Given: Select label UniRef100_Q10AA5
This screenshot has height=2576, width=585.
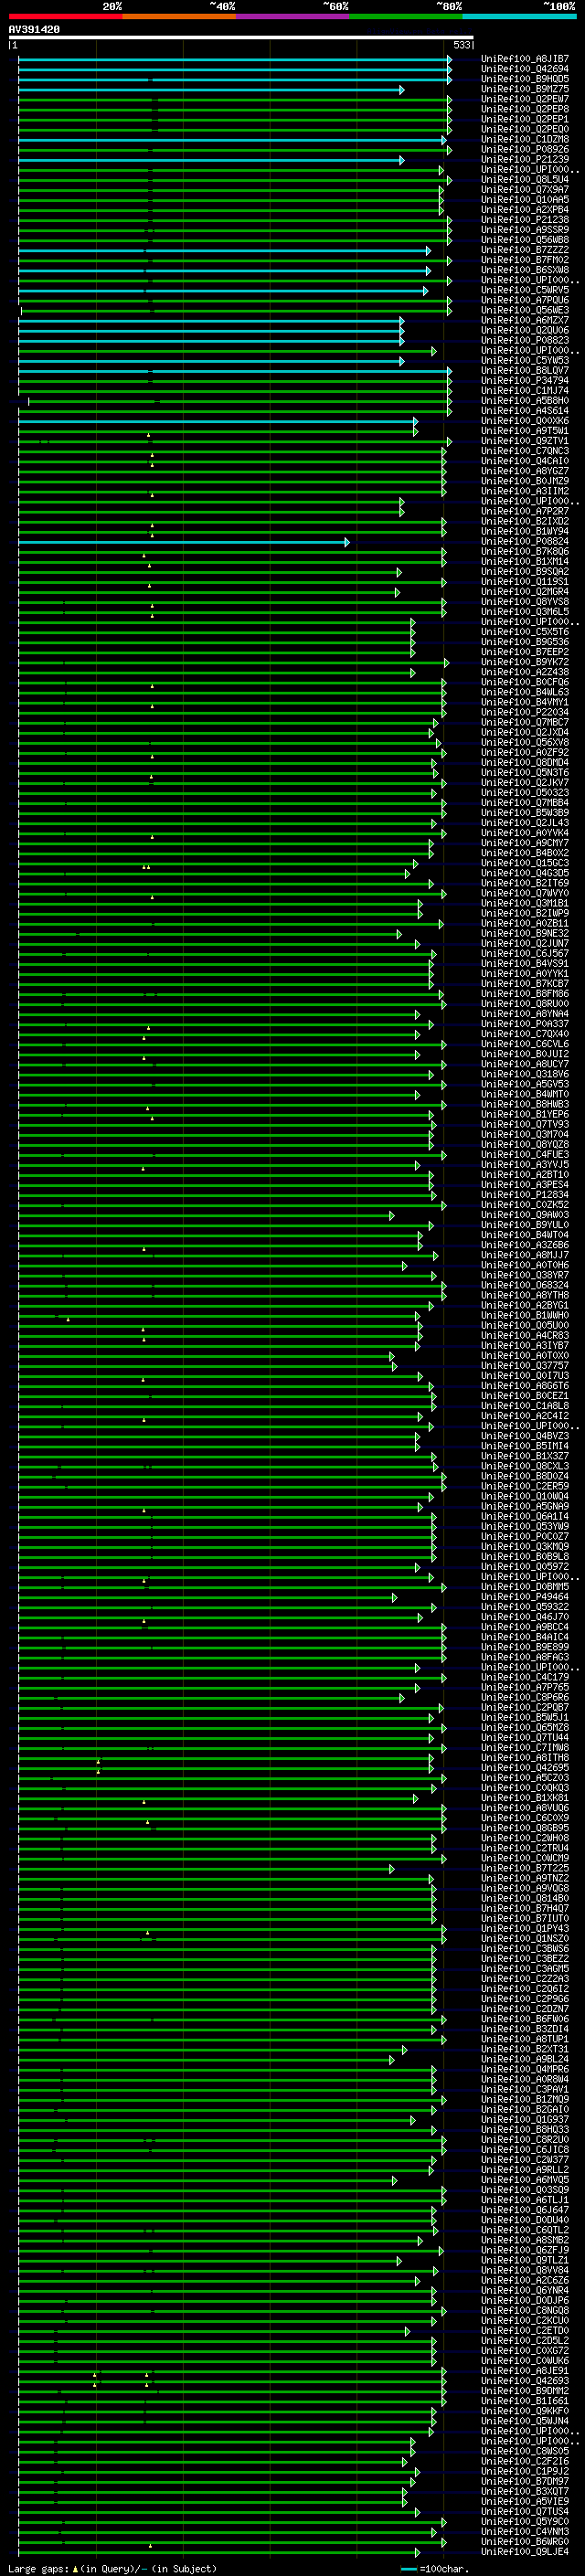Looking at the screenshot, I should [x=525, y=199].
